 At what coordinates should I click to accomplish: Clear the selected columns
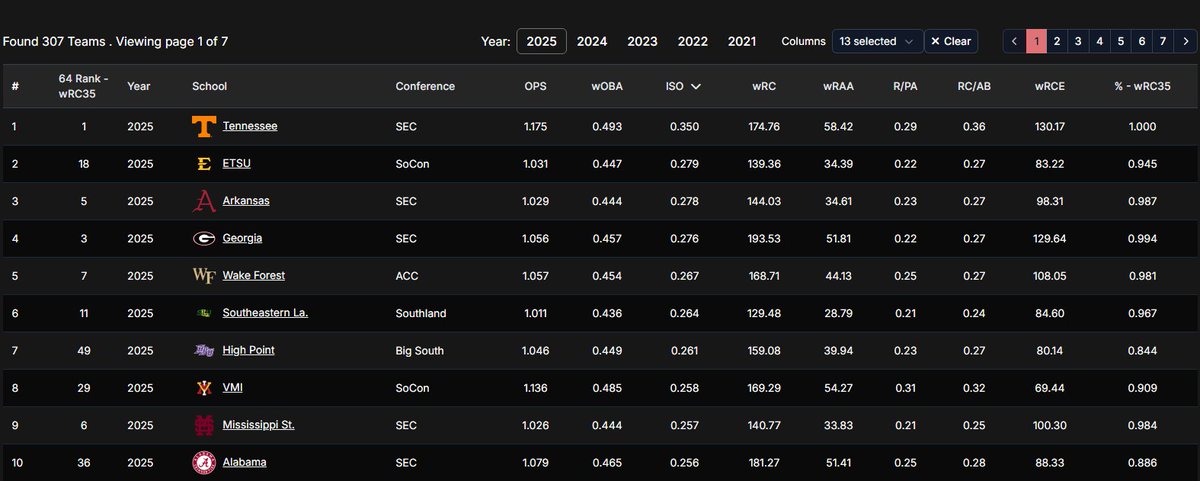click(950, 41)
